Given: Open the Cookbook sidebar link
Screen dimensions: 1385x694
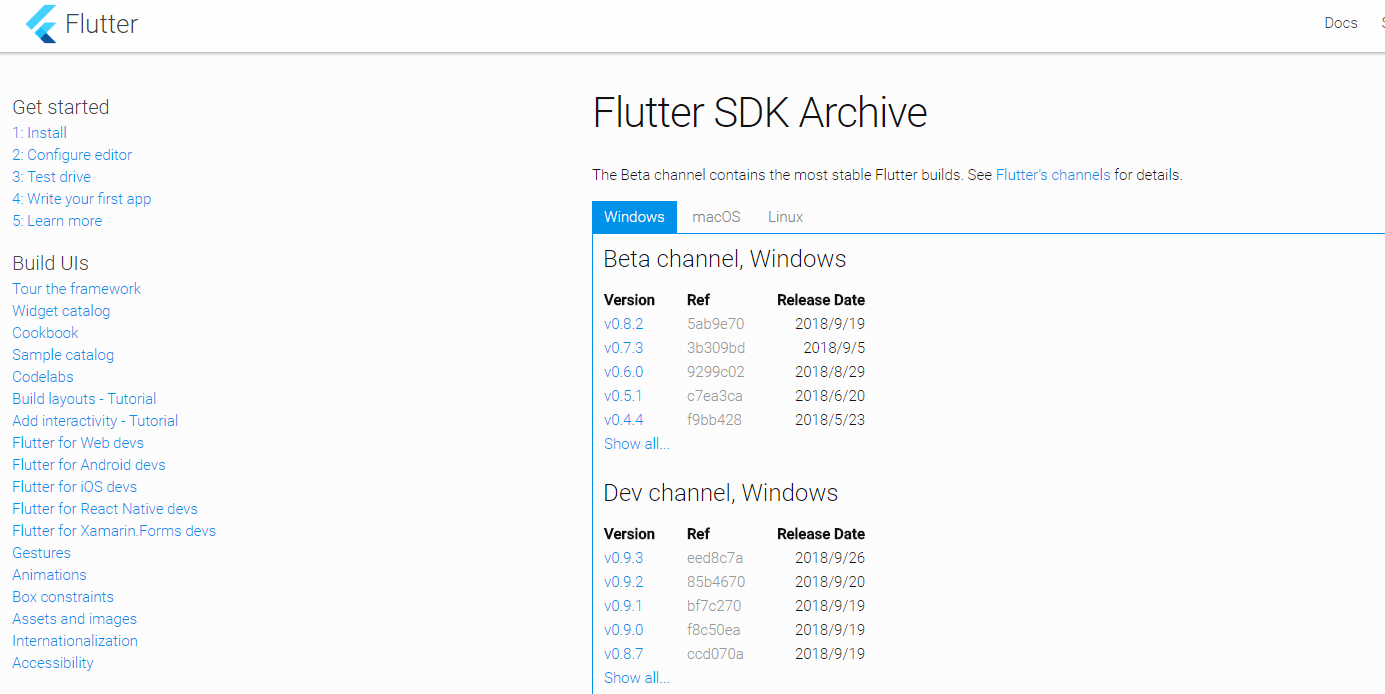Looking at the screenshot, I should point(44,332).
